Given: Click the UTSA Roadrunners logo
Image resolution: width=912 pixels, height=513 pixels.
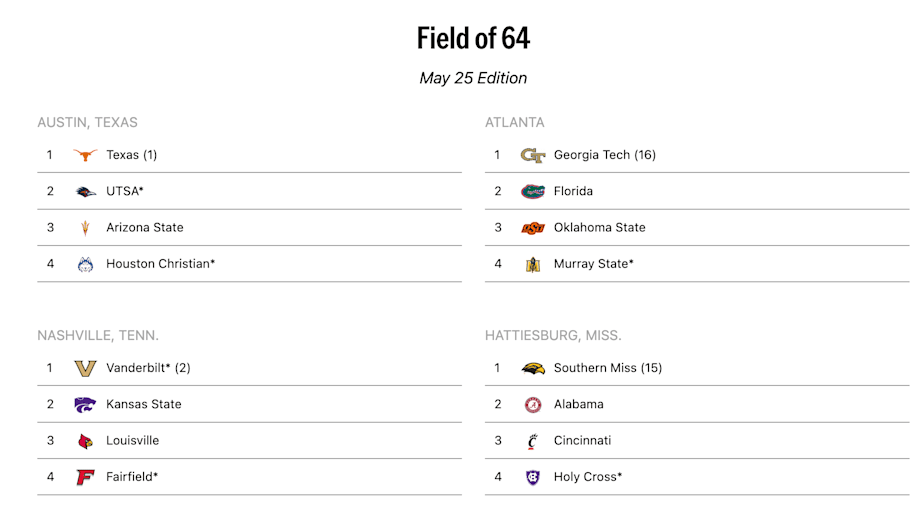Looking at the screenshot, I should pyautogui.click(x=86, y=191).
